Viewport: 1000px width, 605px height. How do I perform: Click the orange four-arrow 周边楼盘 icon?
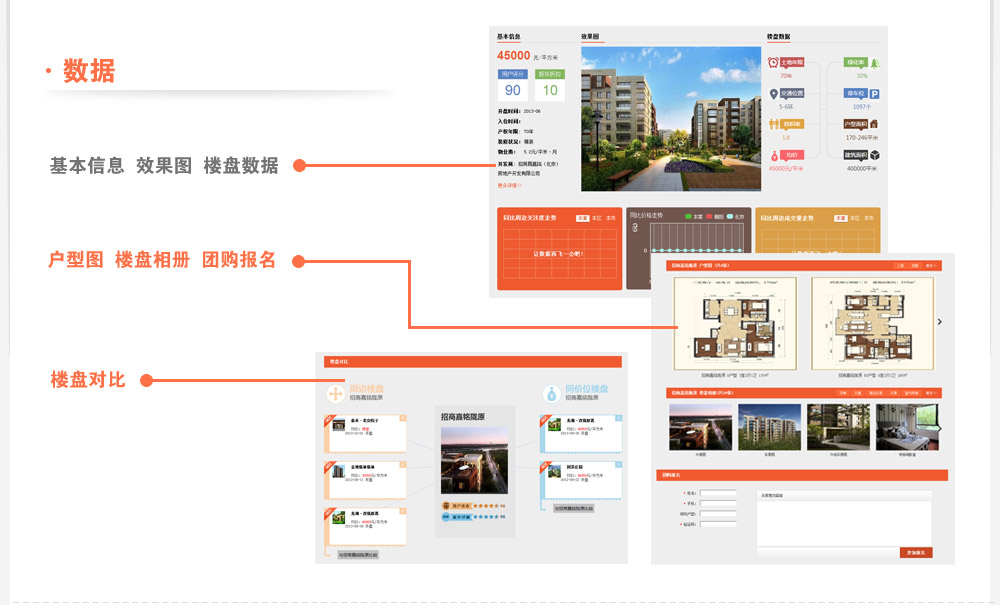pos(335,393)
